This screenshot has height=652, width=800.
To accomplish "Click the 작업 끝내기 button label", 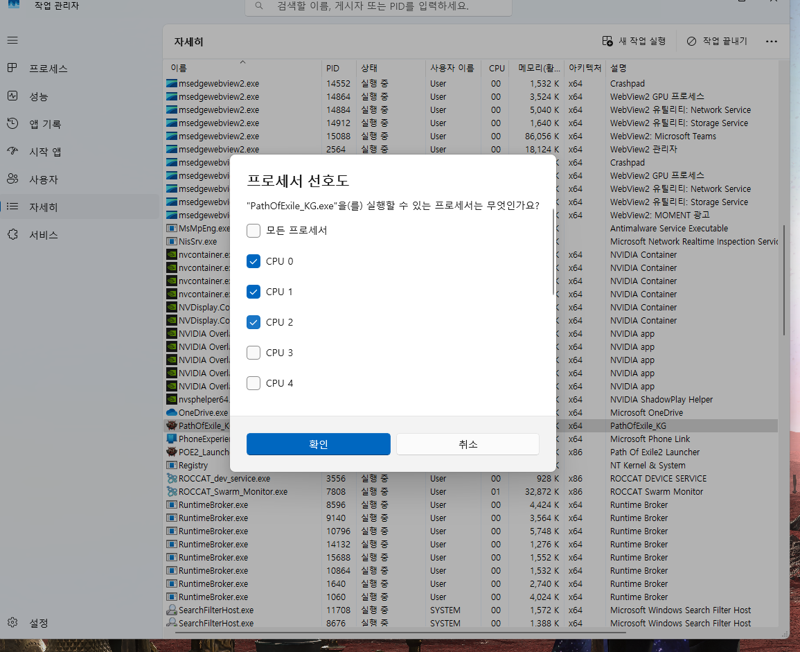I will point(724,41).
